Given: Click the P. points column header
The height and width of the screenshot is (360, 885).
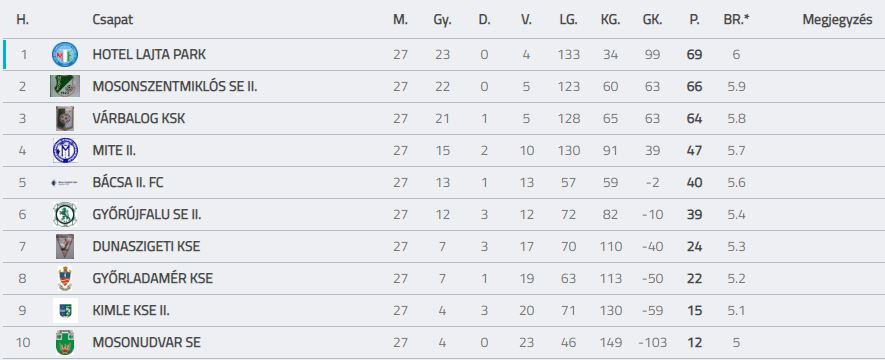Looking at the screenshot, I should pyautogui.click(x=694, y=20).
